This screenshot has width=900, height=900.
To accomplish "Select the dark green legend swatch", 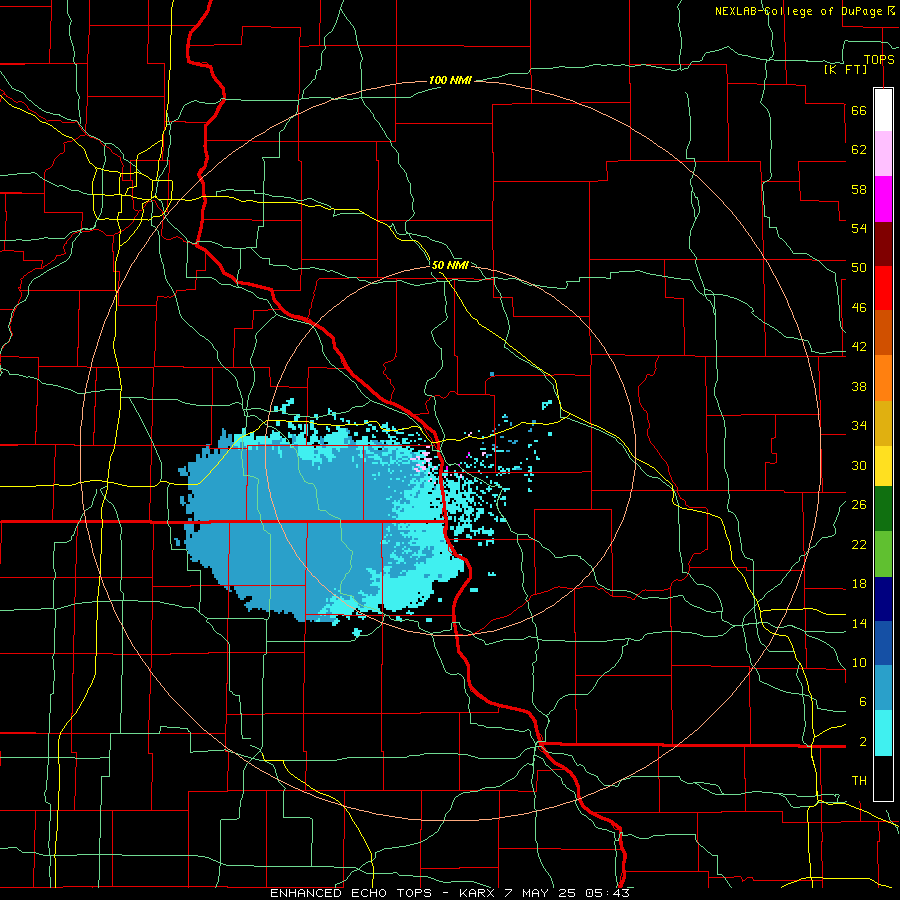I will [883, 509].
